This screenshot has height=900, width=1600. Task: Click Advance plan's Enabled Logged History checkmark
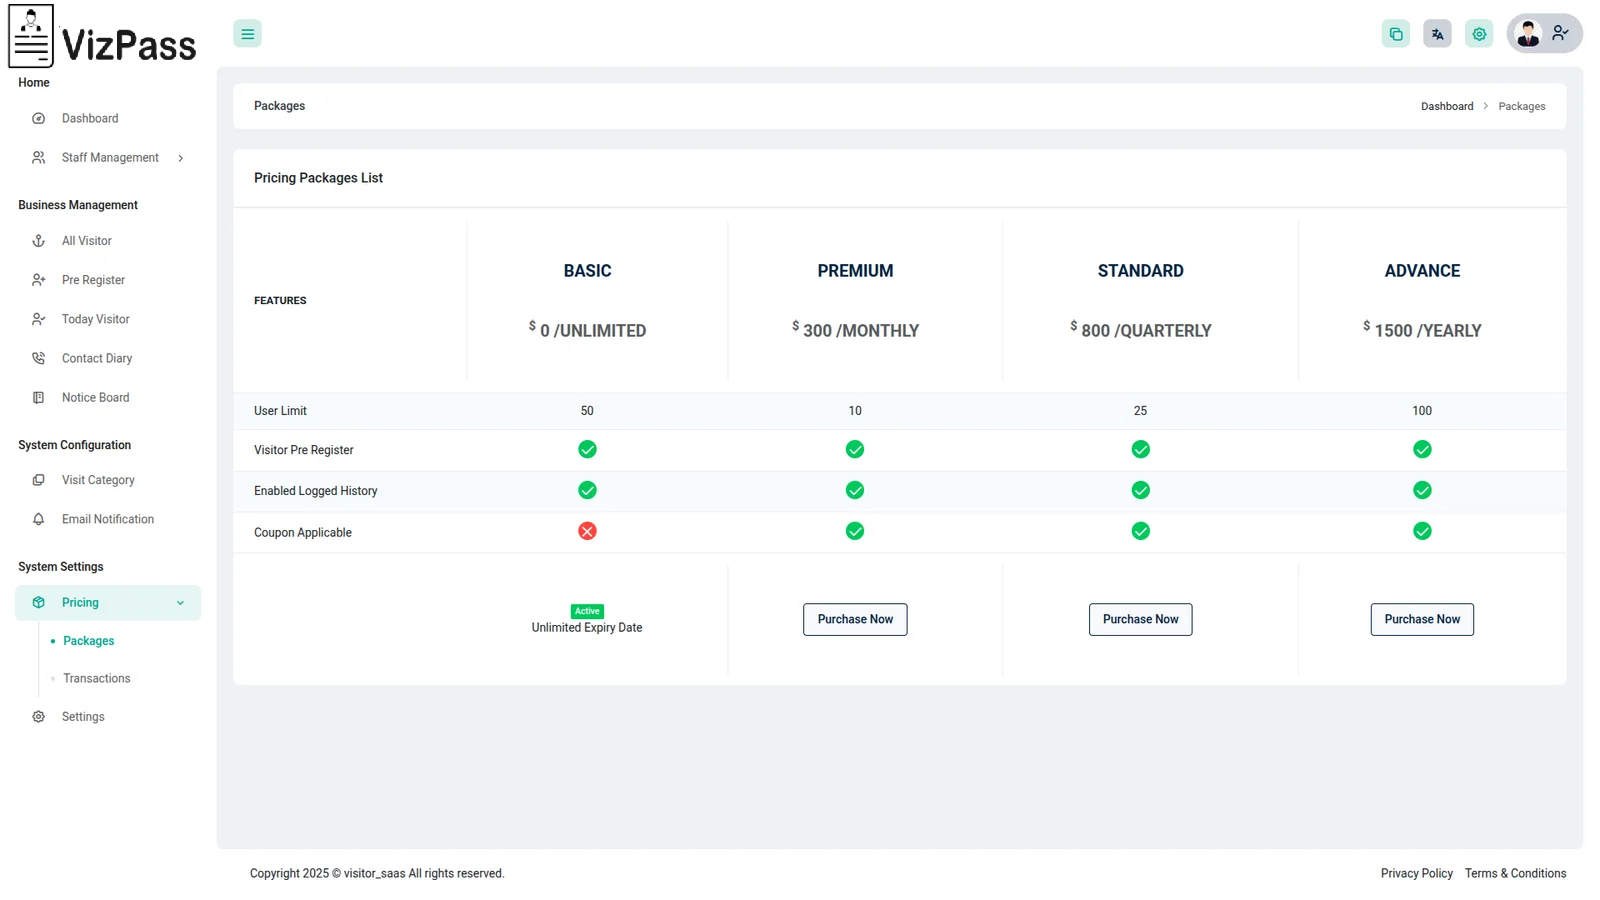(x=1421, y=490)
